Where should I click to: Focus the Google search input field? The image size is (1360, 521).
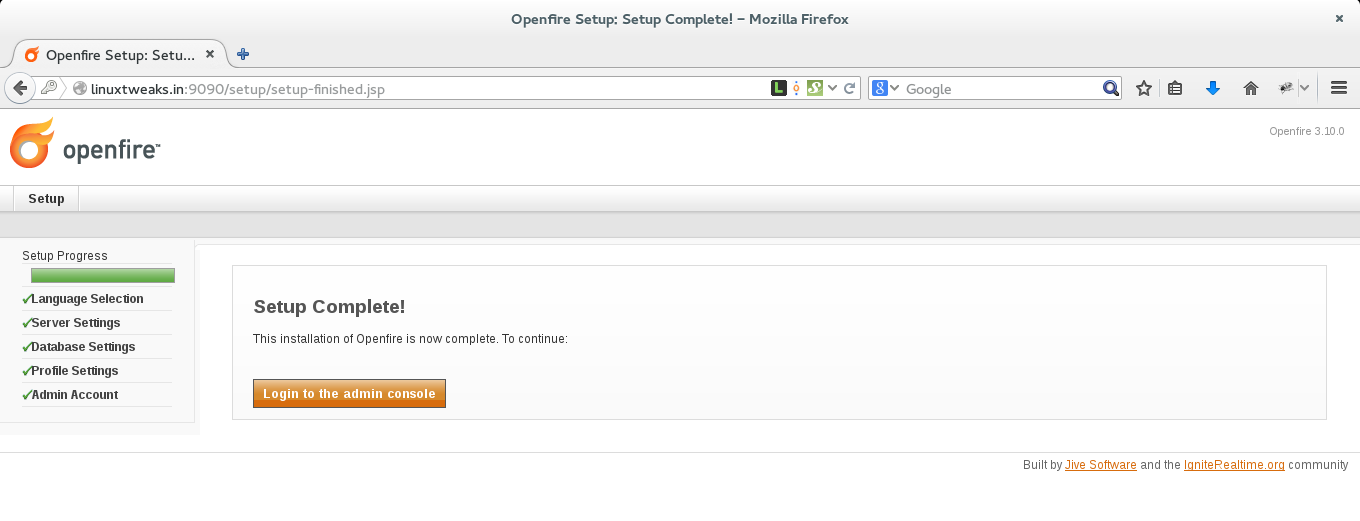click(1001, 88)
